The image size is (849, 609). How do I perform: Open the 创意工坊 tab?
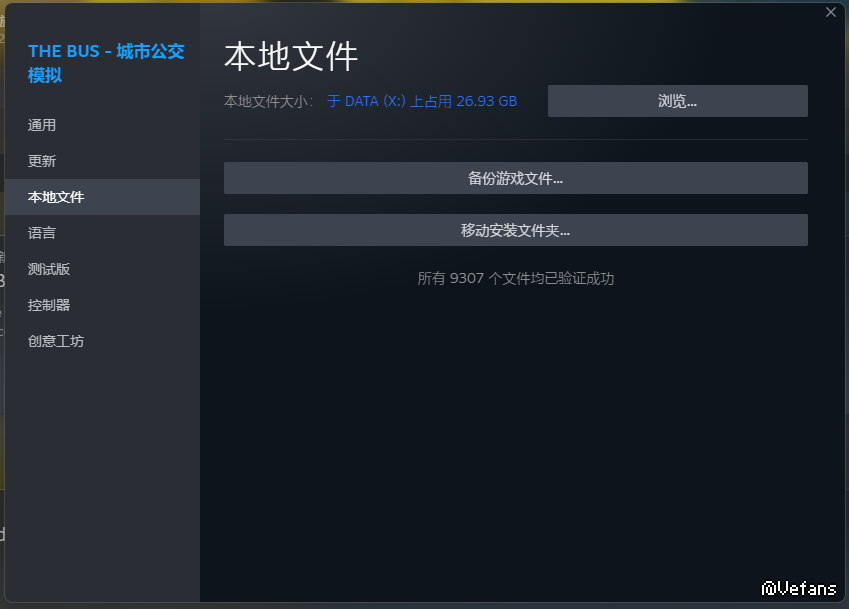point(56,341)
